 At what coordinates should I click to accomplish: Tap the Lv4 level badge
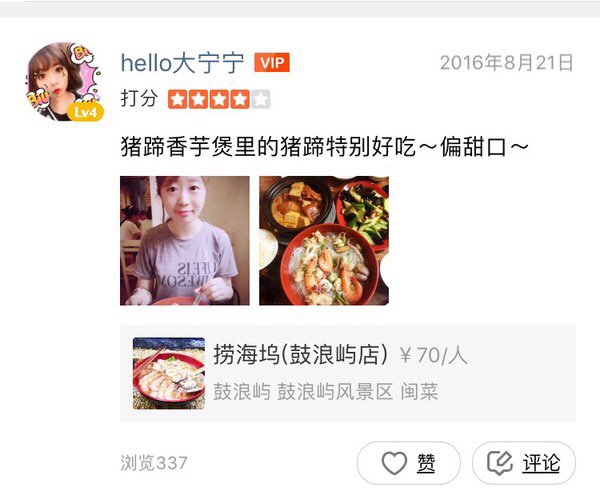pos(85,112)
